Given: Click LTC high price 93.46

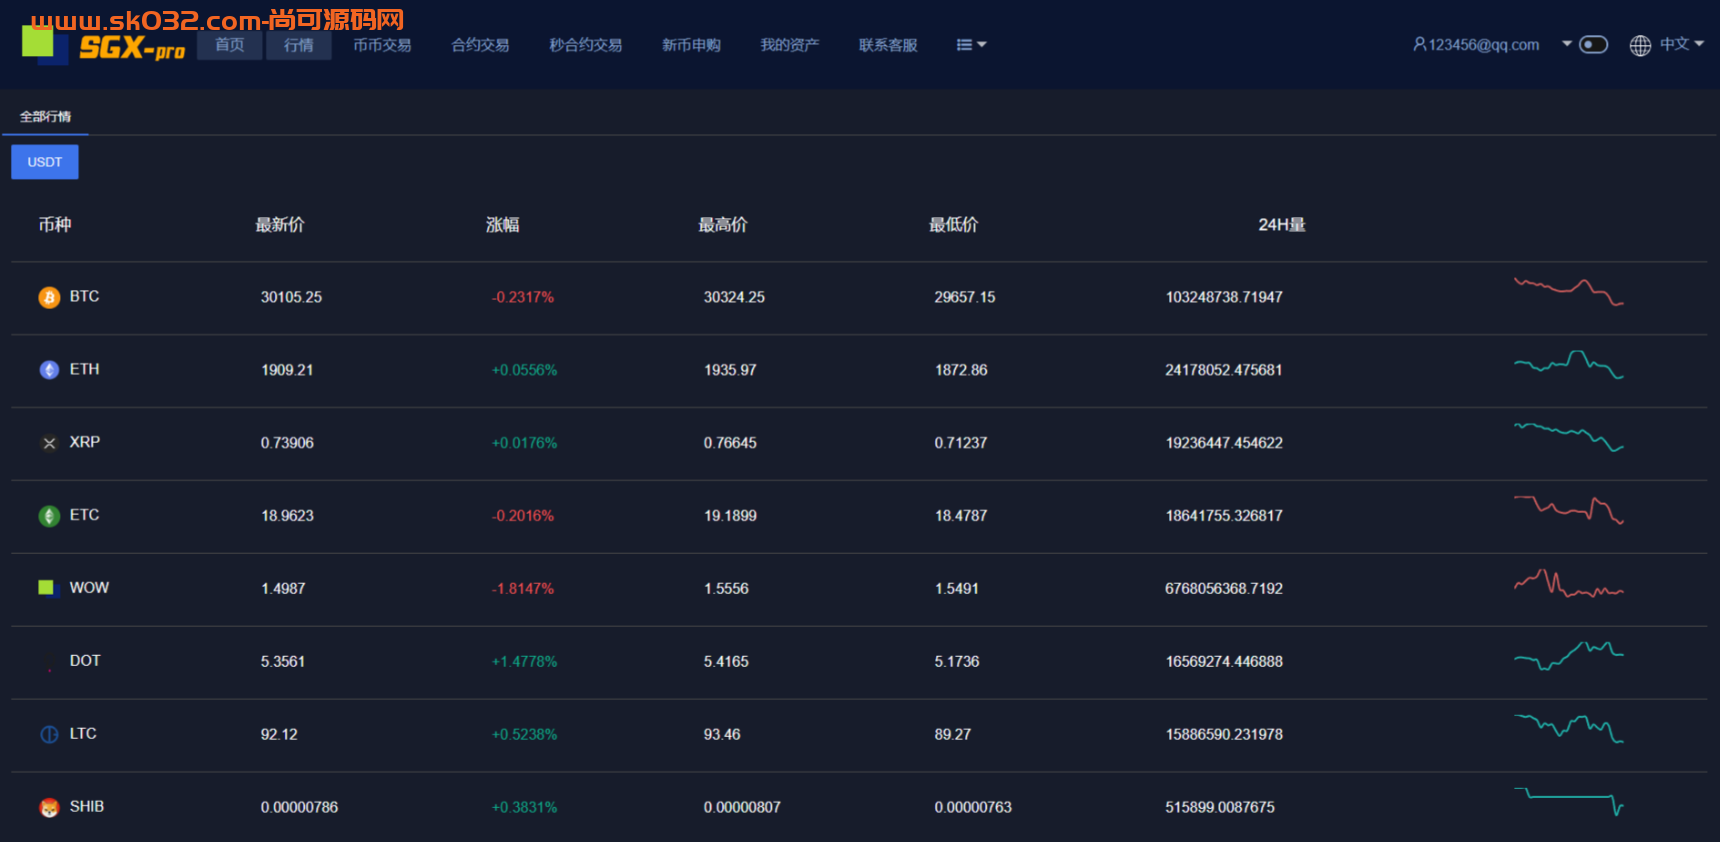Looking at the screenshot, I should [722, 735].
